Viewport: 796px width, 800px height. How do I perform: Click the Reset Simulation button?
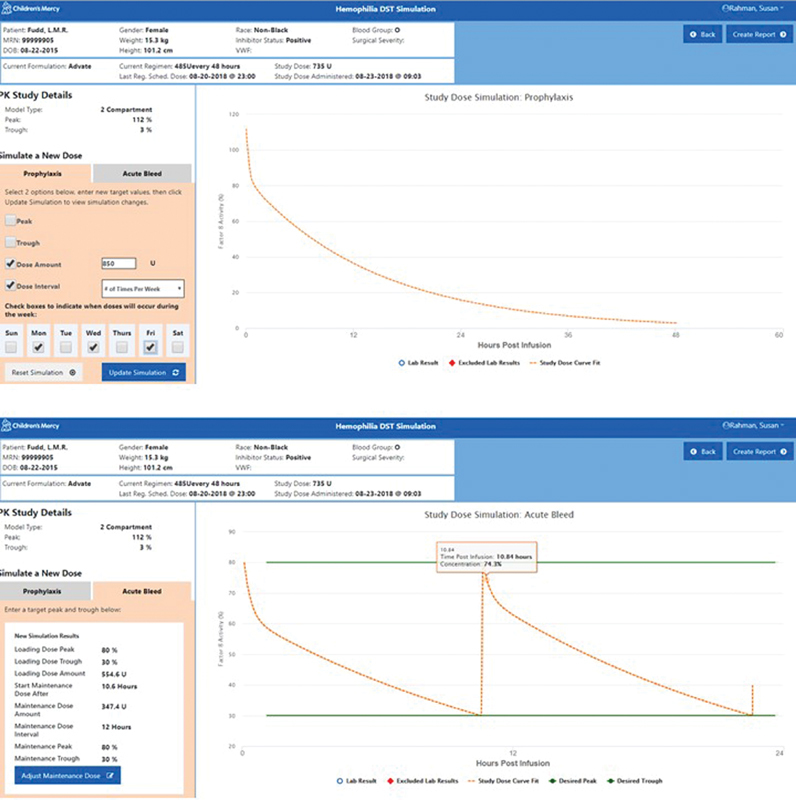(x=43, y=372)
